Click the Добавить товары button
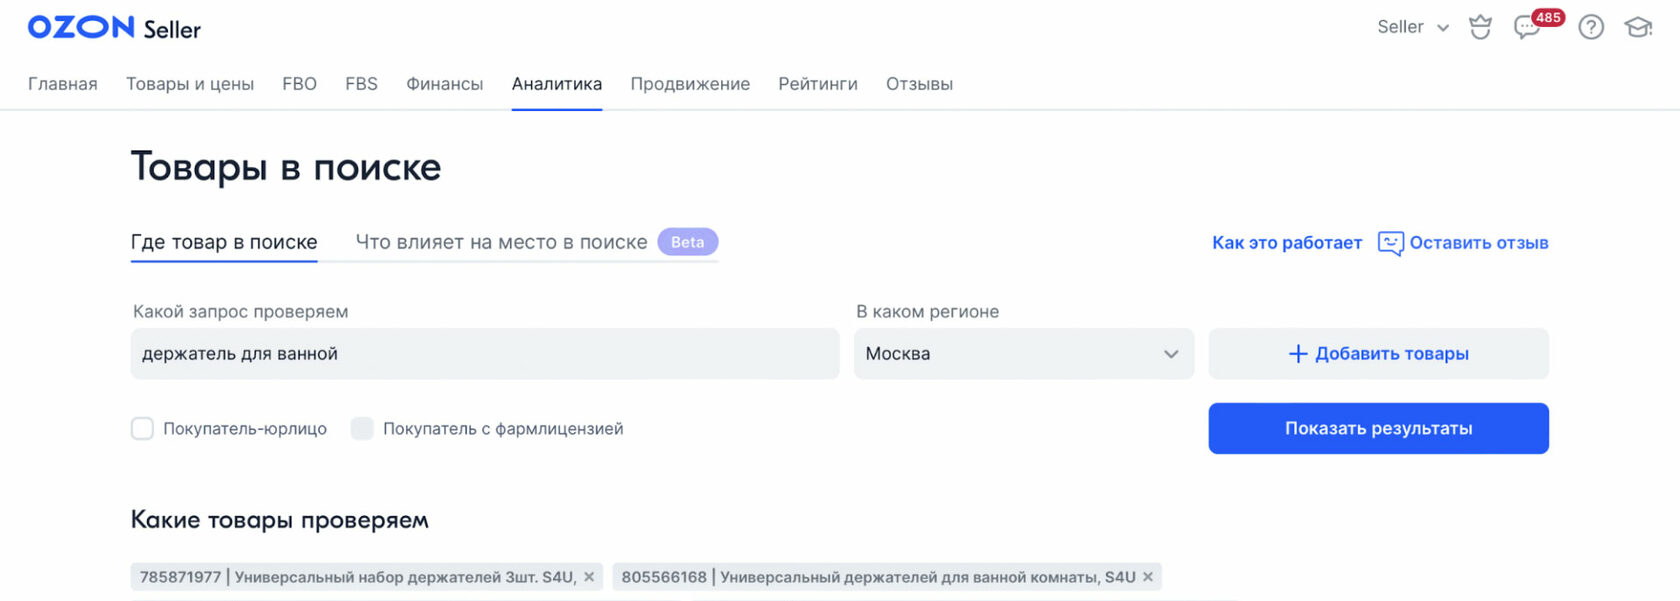This screenshot has height=601, width=1680. [1379, 354]
